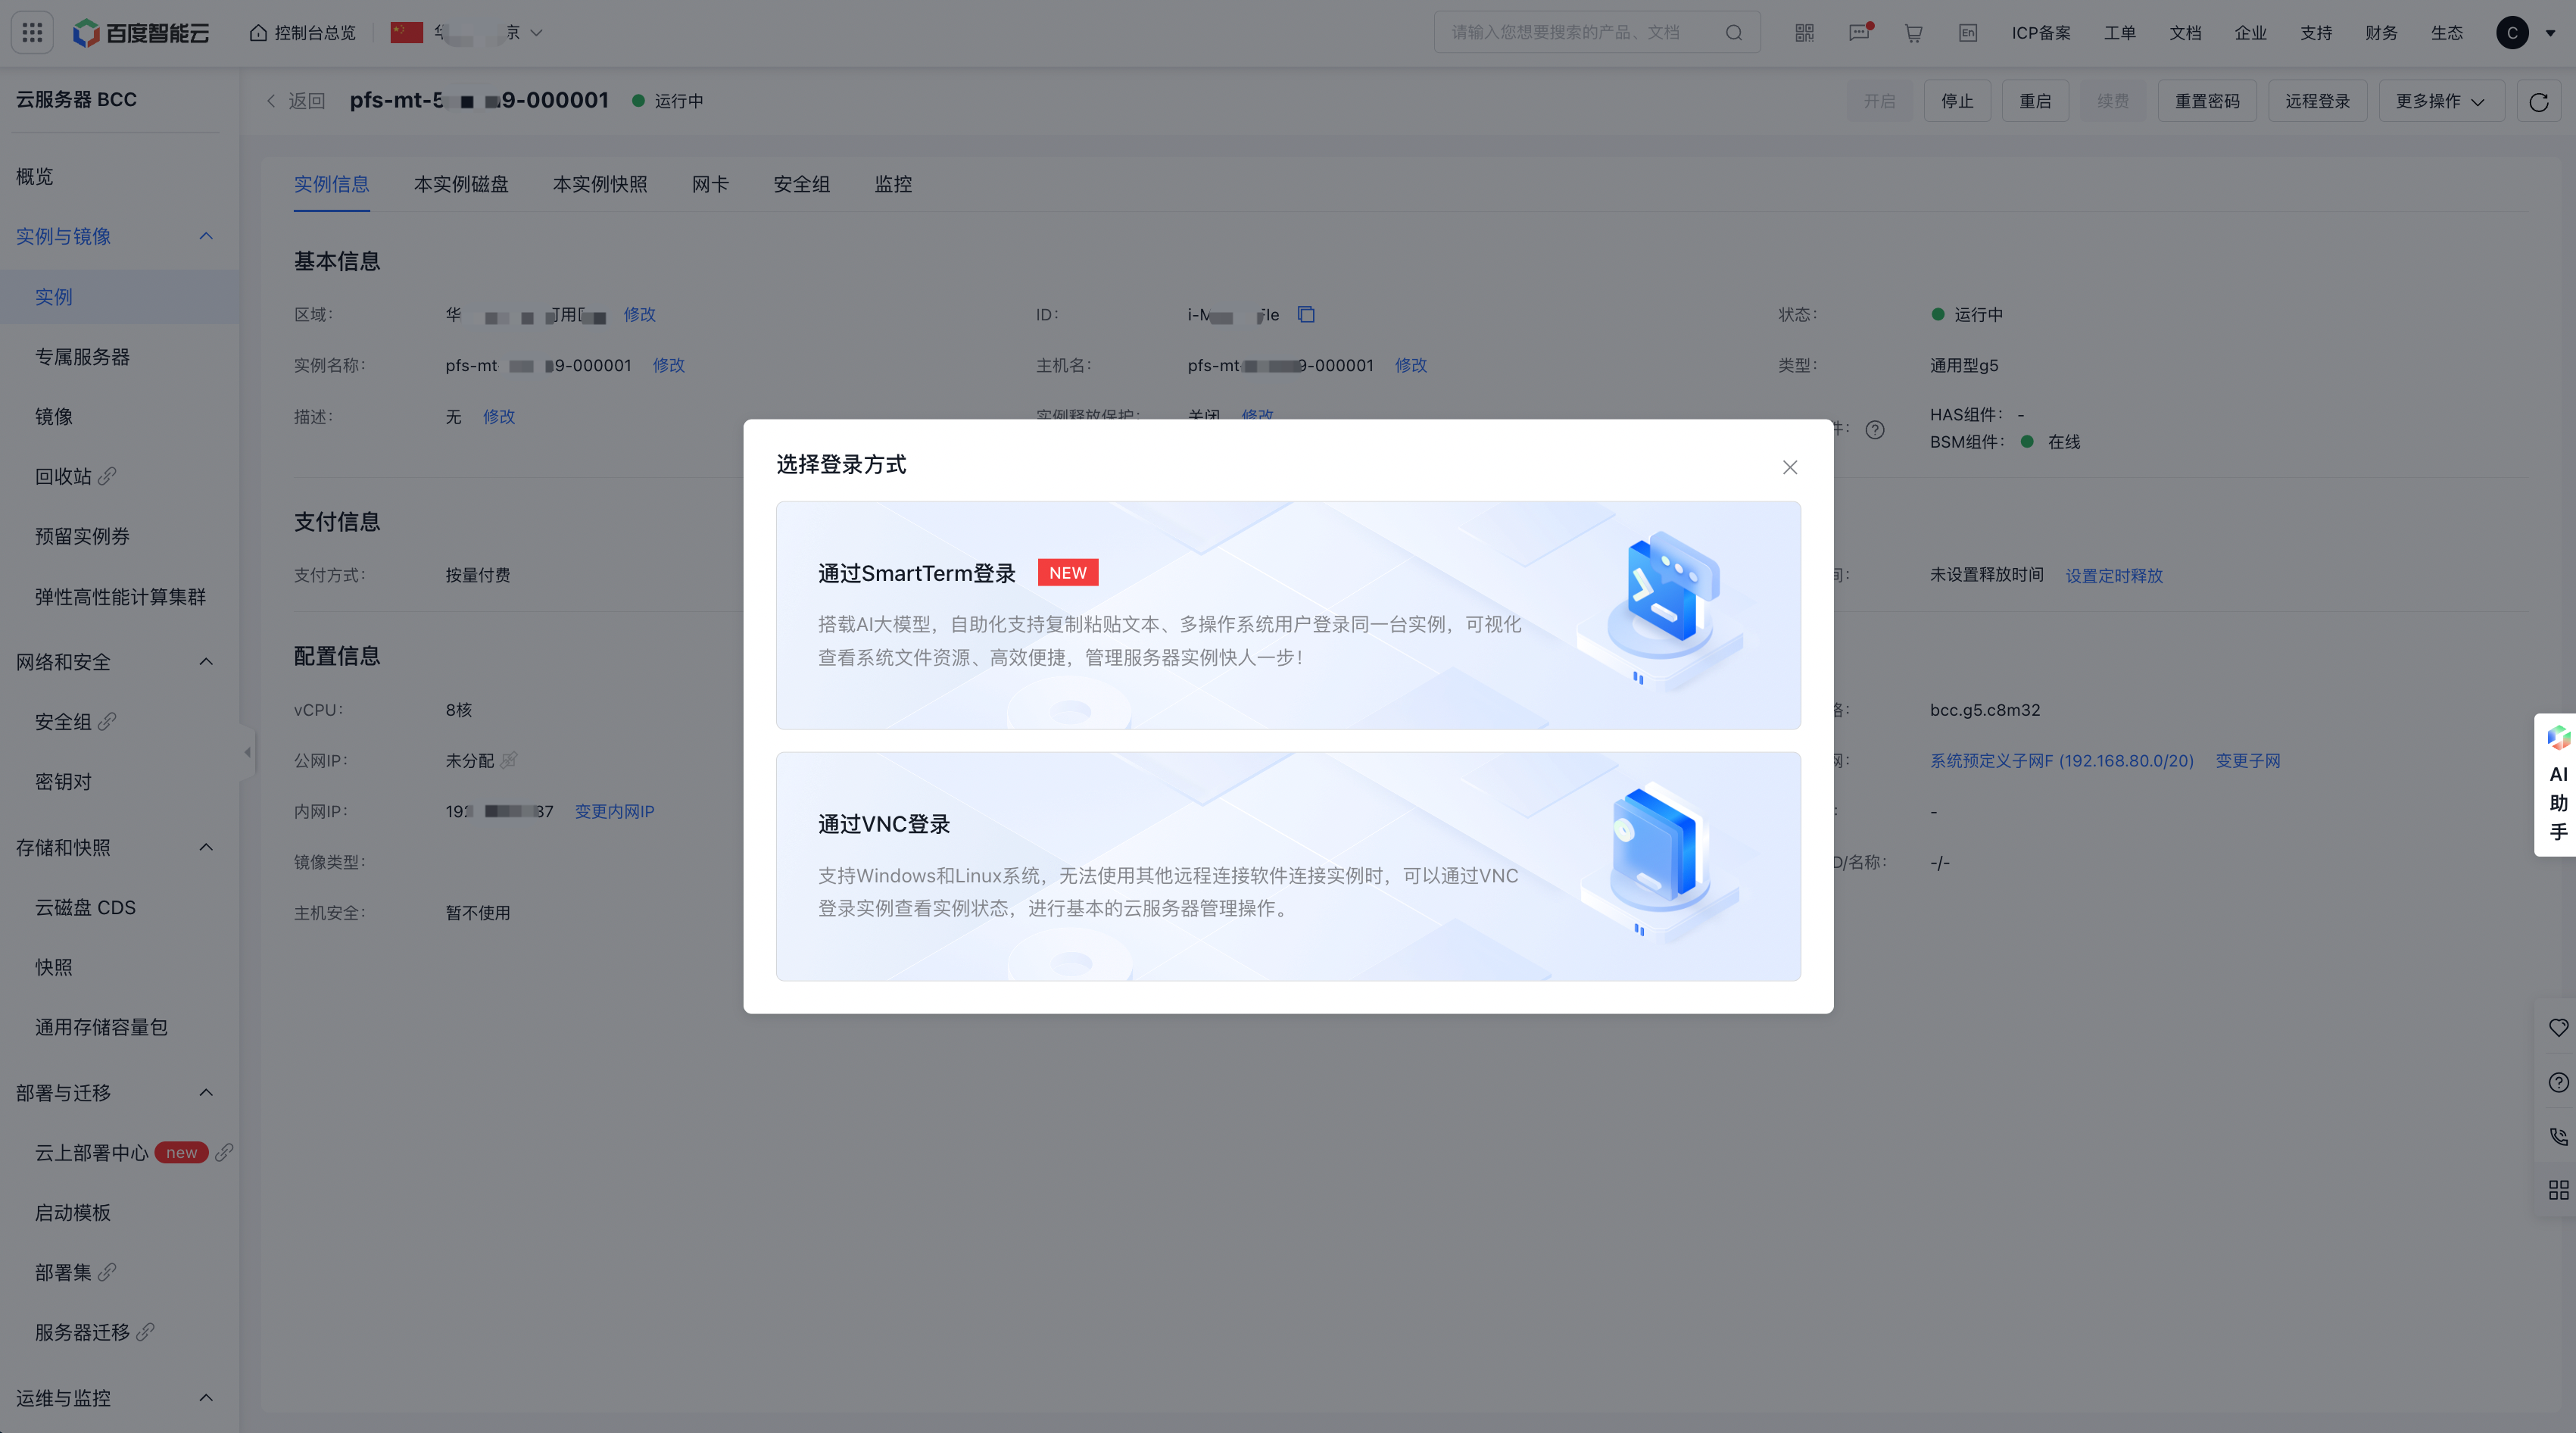Select the 实例信息 tab
This screenshot has height=1433, width=2576.
pyautogui.click(x=331, y=184)
